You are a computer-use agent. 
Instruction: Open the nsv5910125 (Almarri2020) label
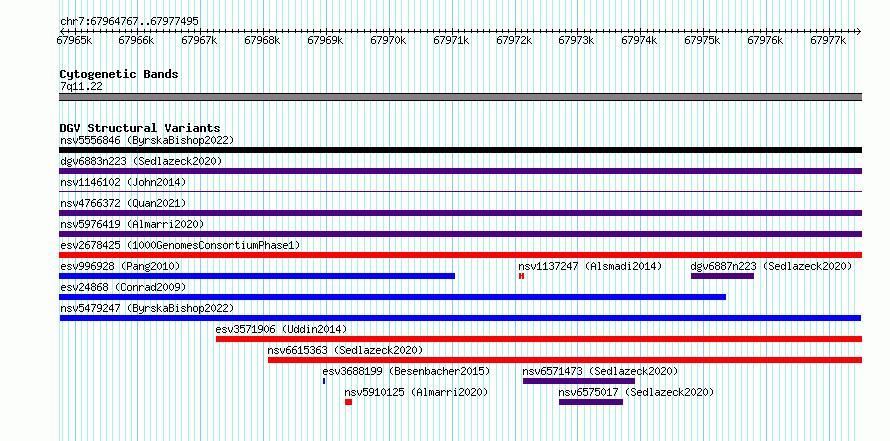click(x=417, y=392)
